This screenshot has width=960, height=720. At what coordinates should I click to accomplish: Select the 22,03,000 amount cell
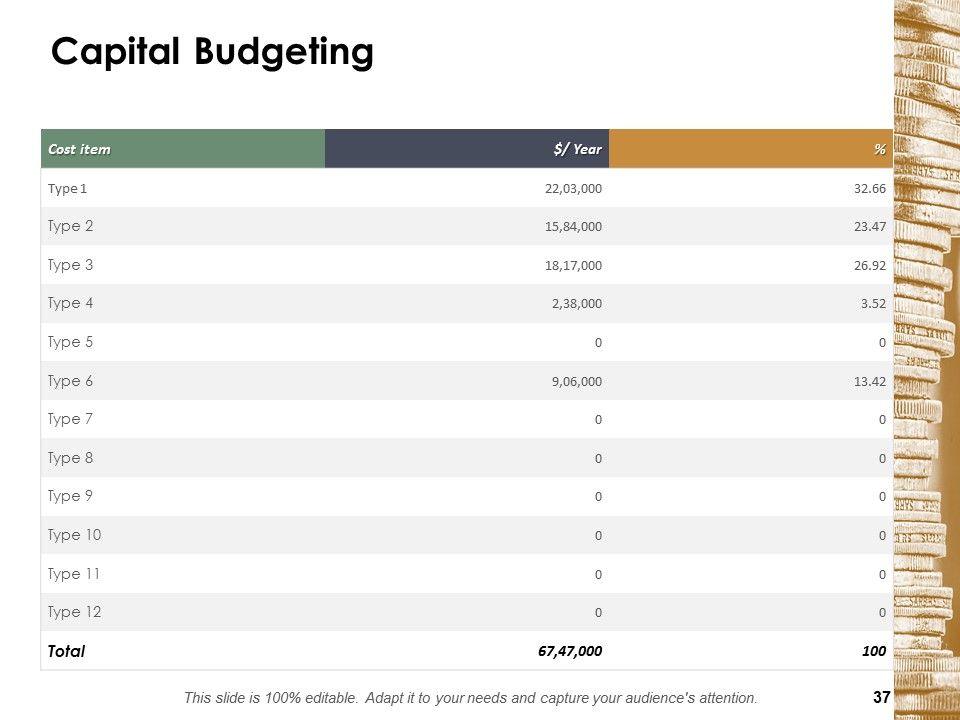(574, 188)
